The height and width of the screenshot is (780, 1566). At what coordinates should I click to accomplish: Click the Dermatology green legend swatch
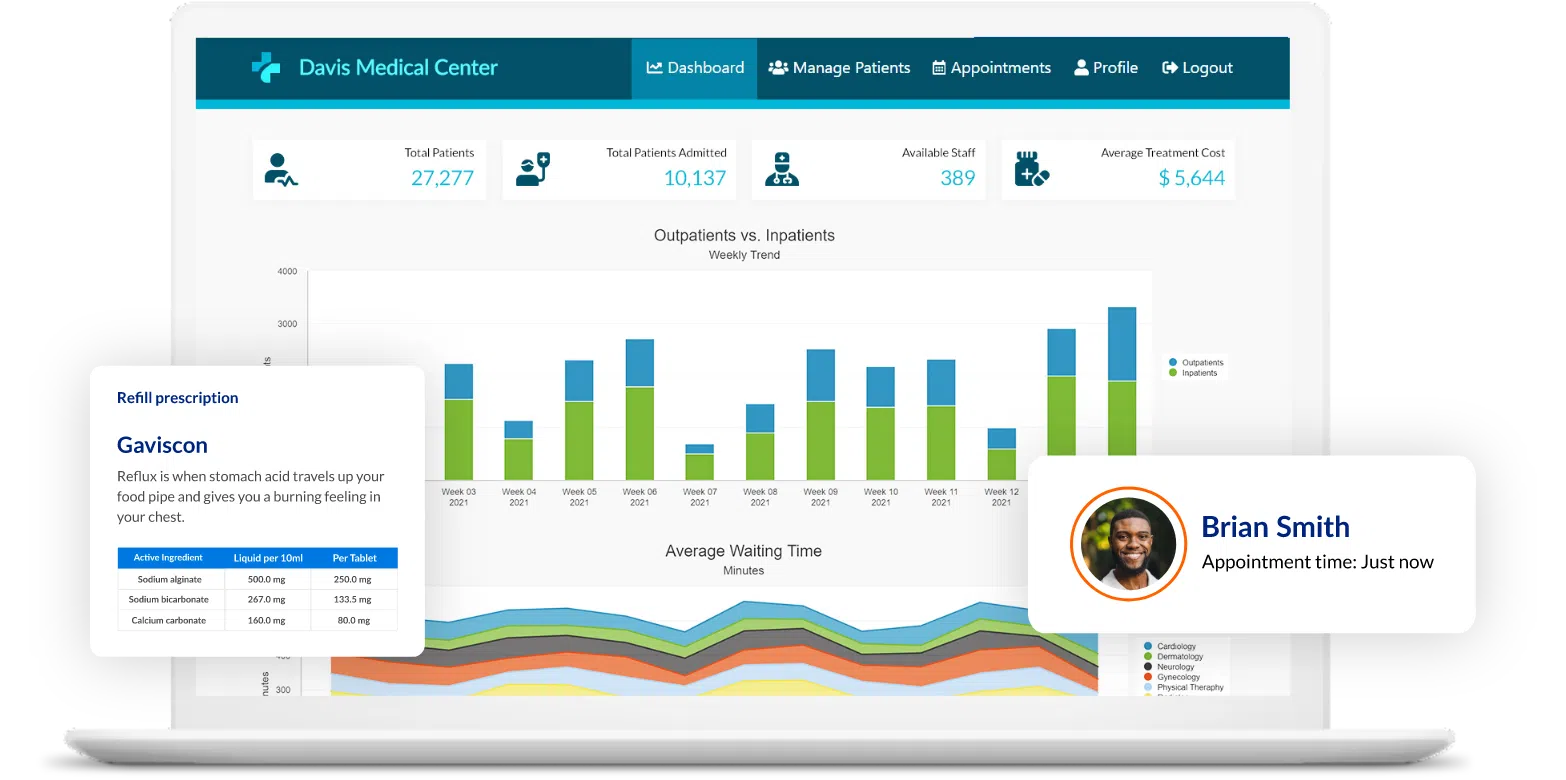click(x=1148, y=657)
